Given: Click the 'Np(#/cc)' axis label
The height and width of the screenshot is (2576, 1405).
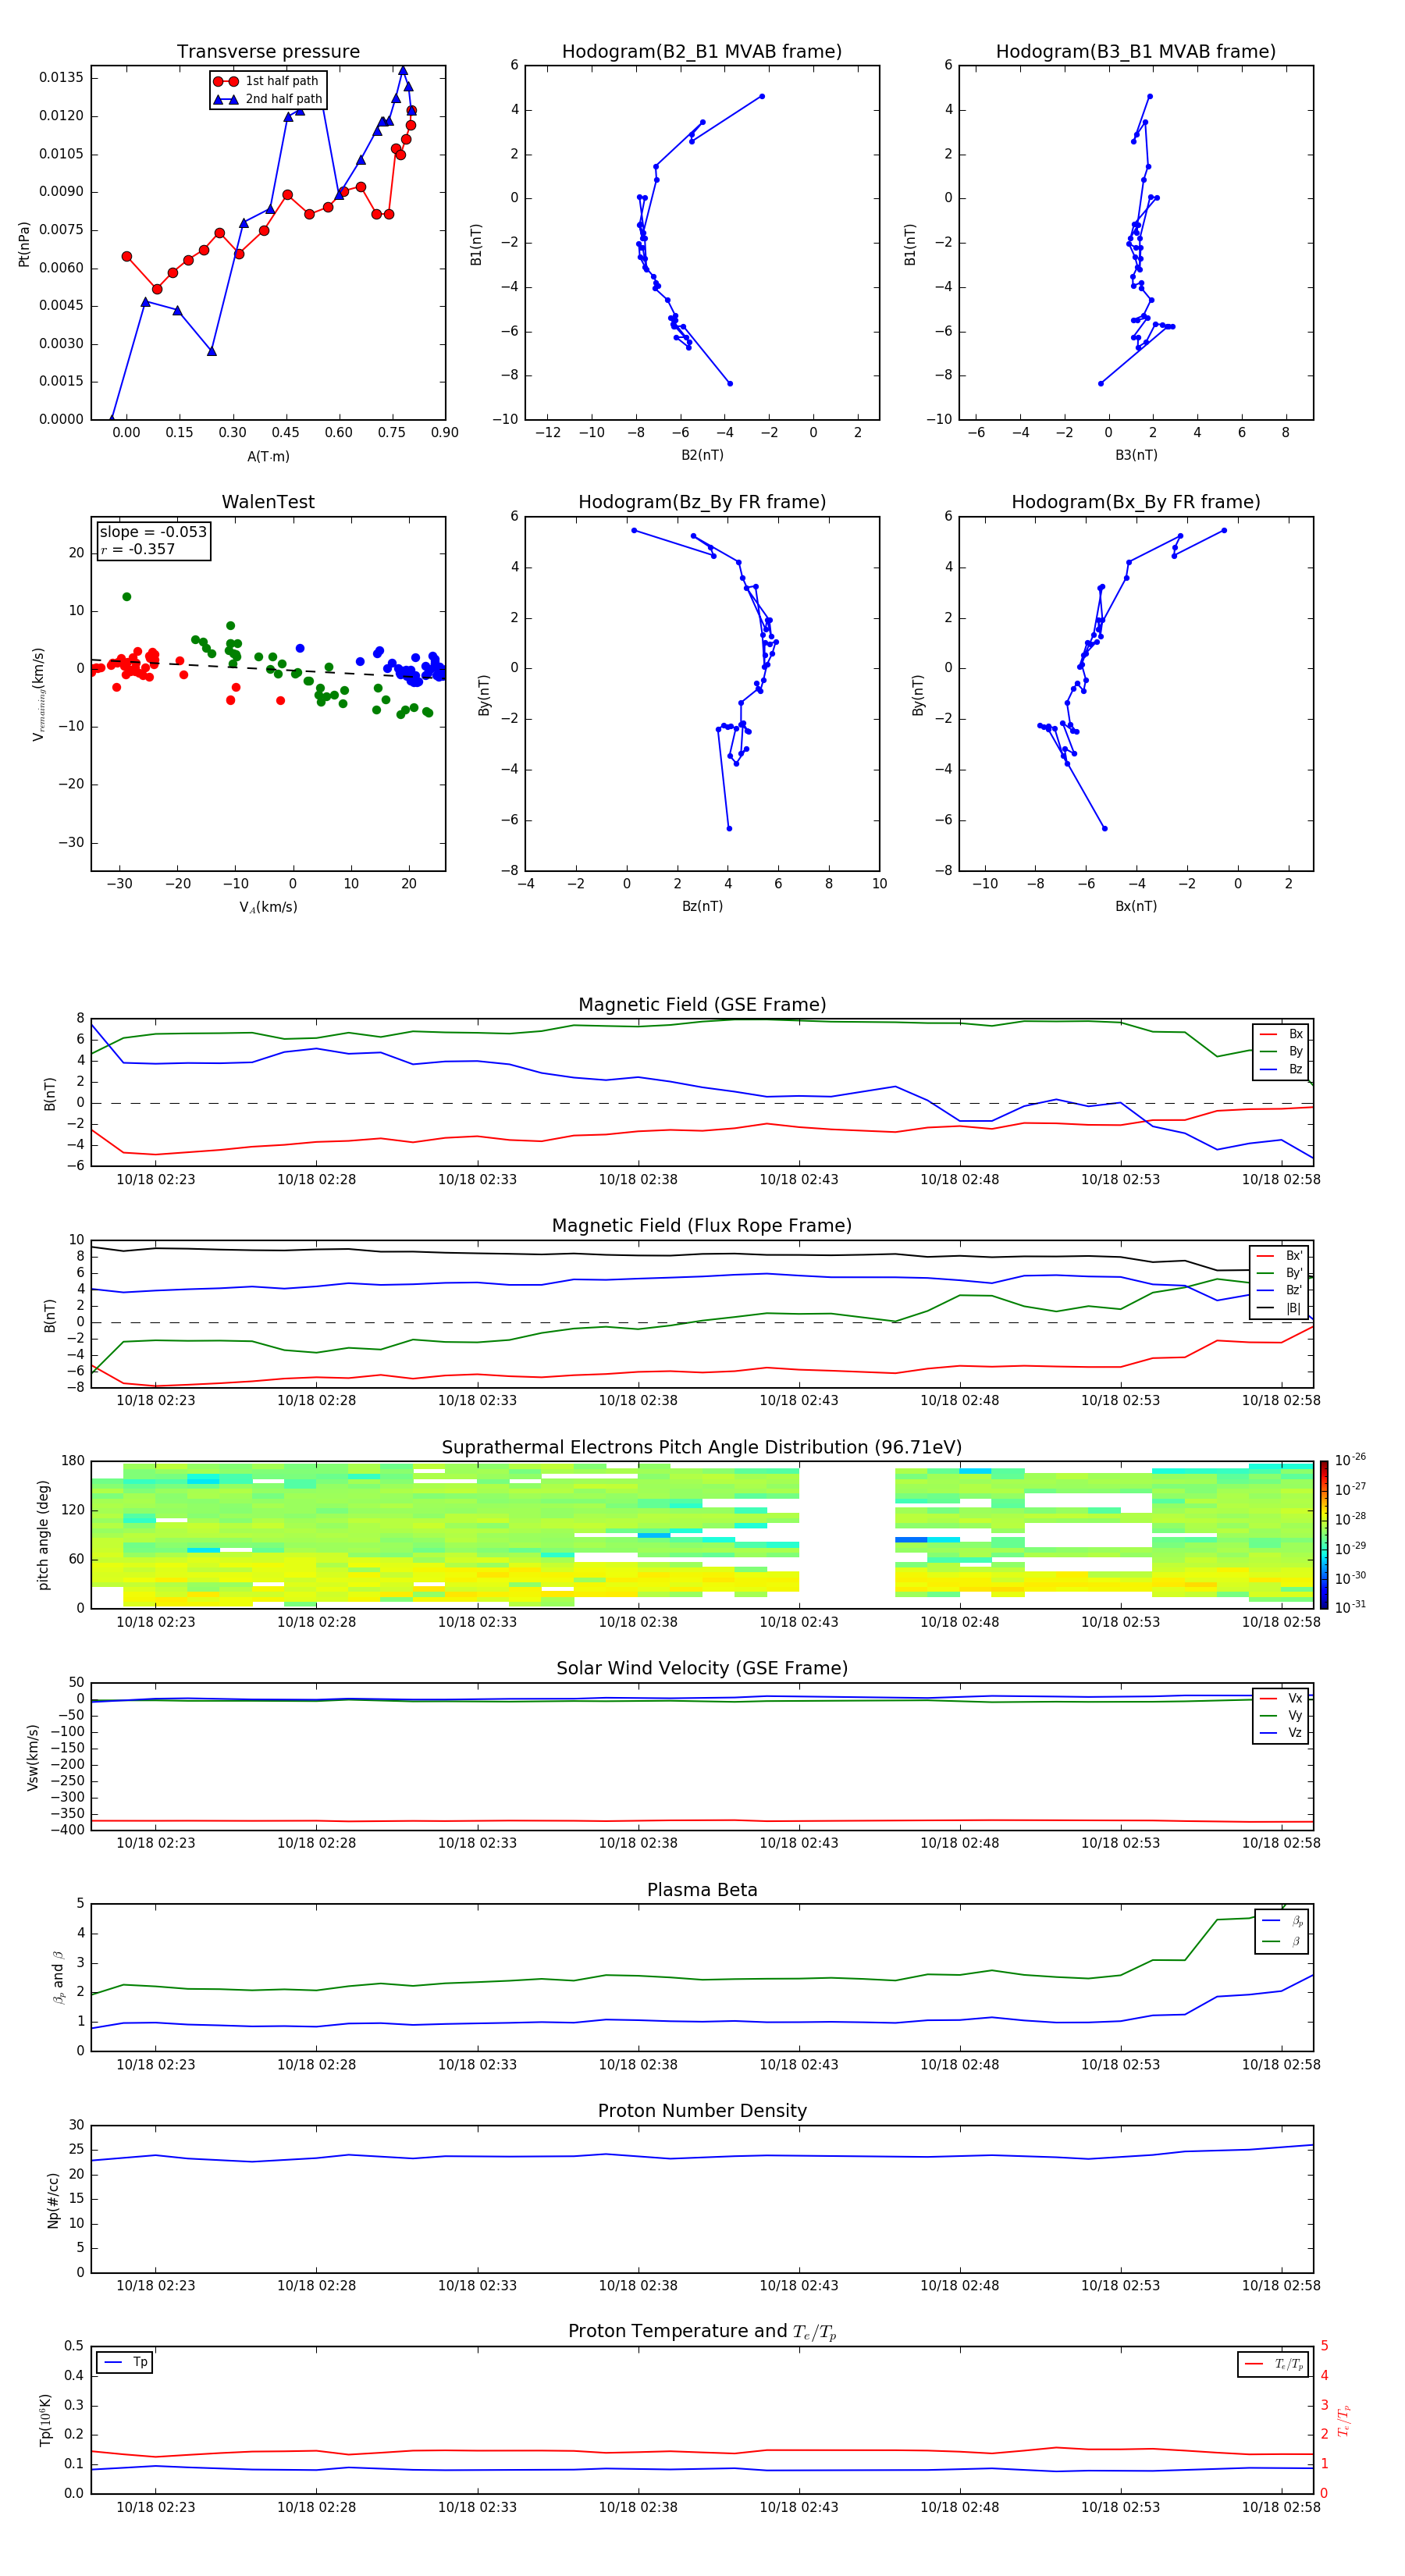Looking at the screenshot, I should pos(53,2200).
